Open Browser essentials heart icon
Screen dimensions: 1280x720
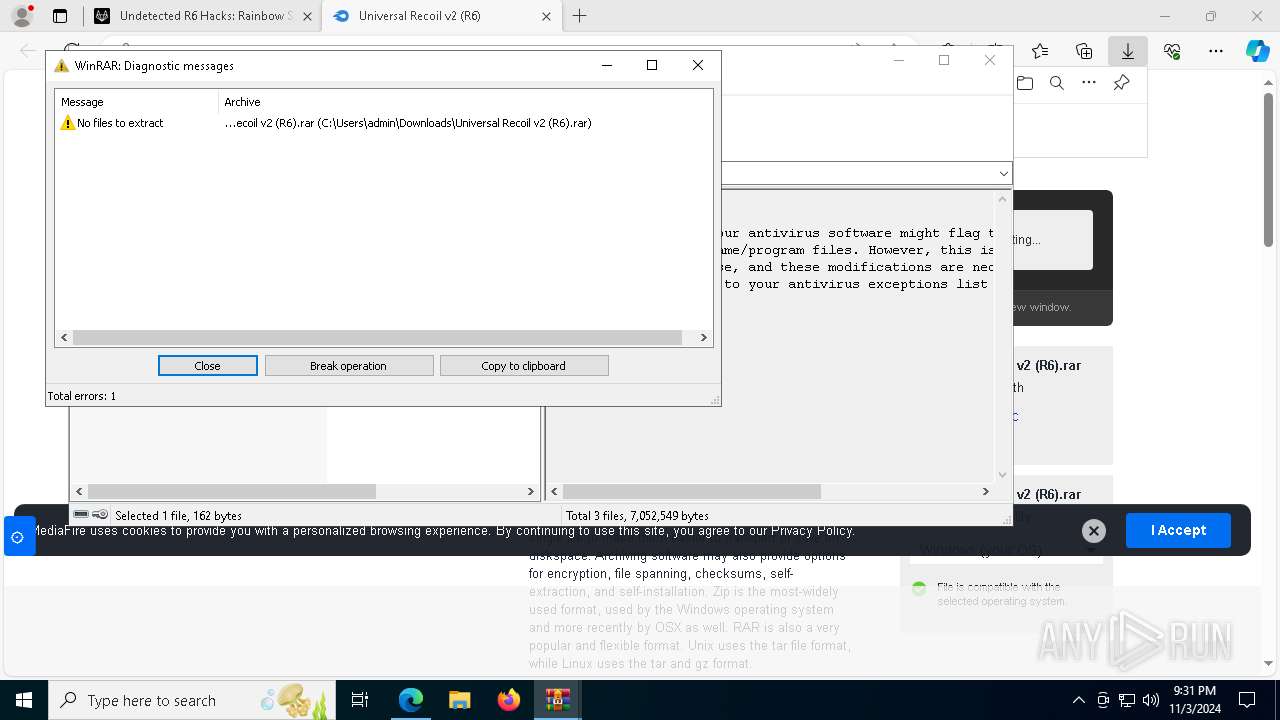coord(1172,51)
